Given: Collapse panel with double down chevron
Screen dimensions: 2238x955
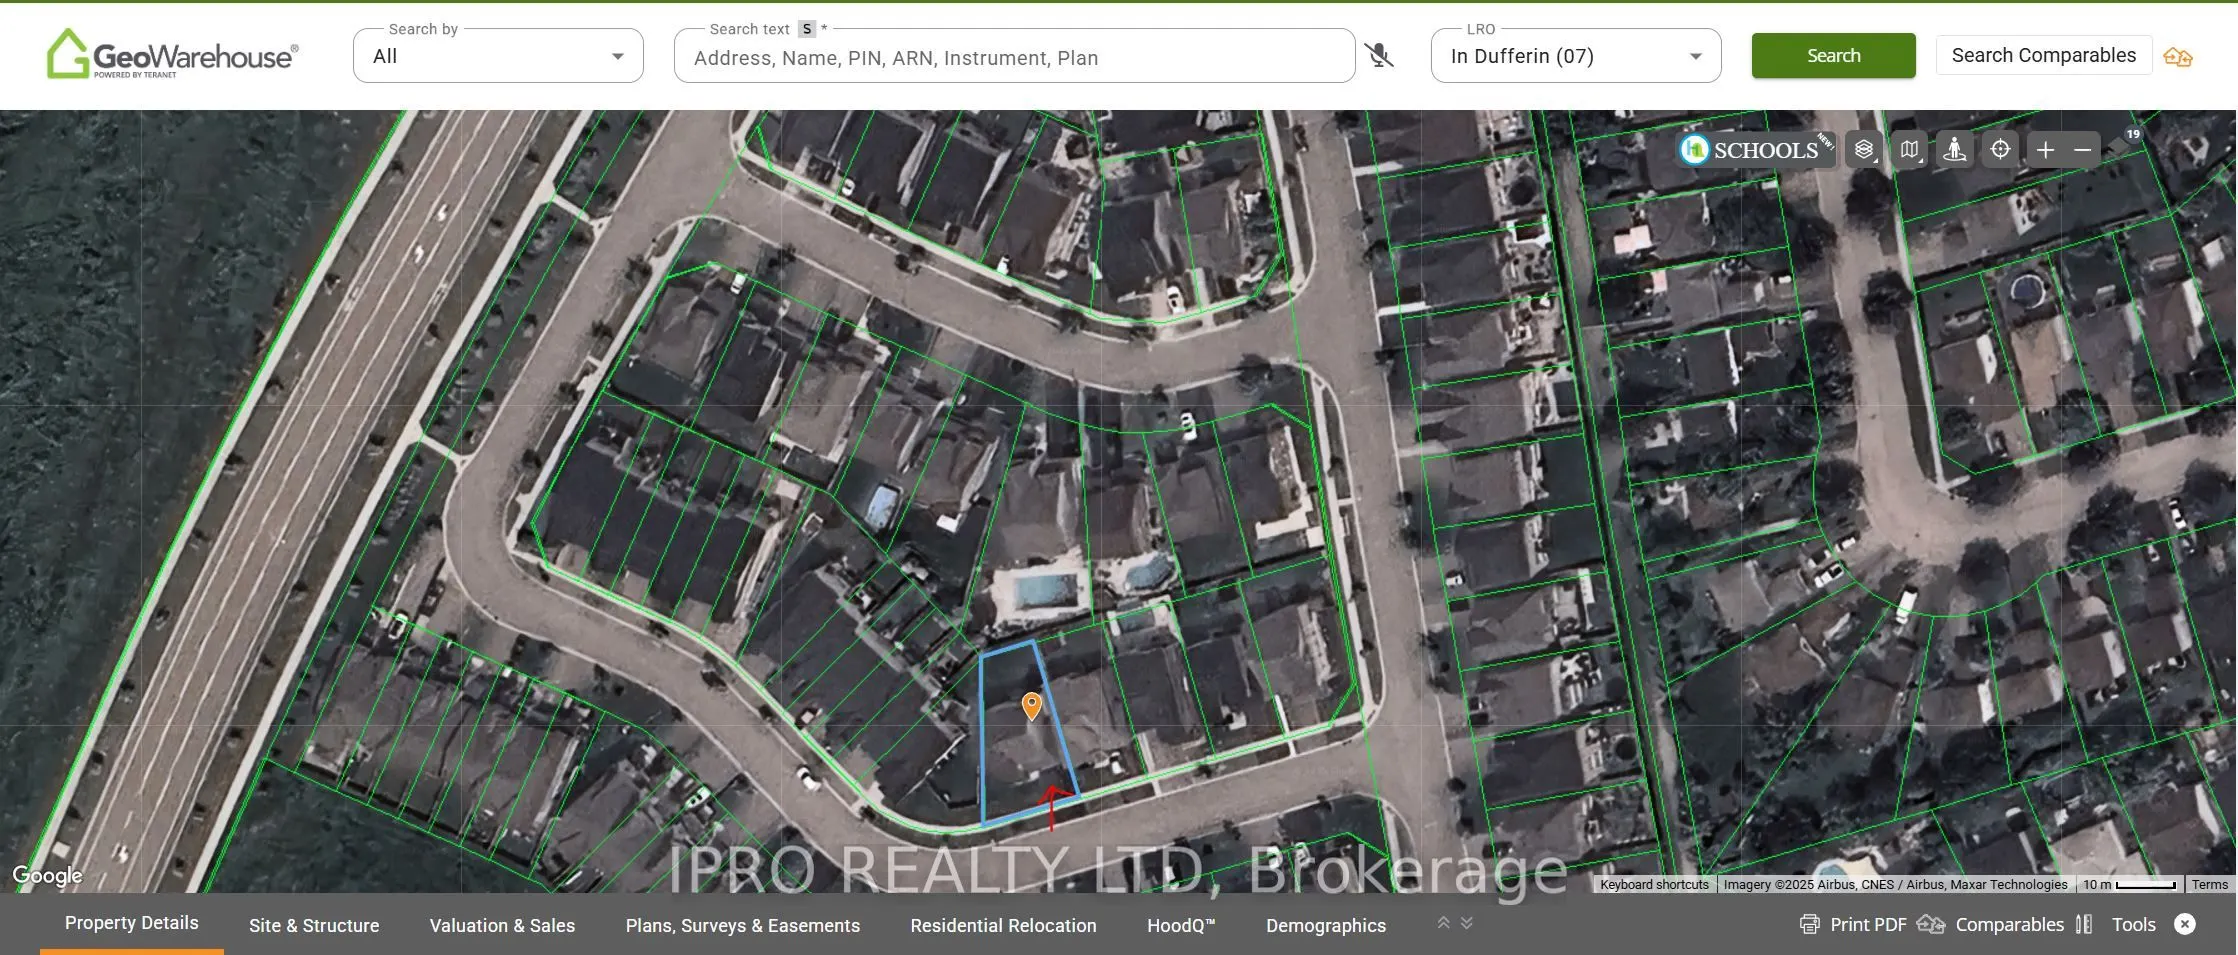Looking at the screenshot, I should [x=1467, y=923].
